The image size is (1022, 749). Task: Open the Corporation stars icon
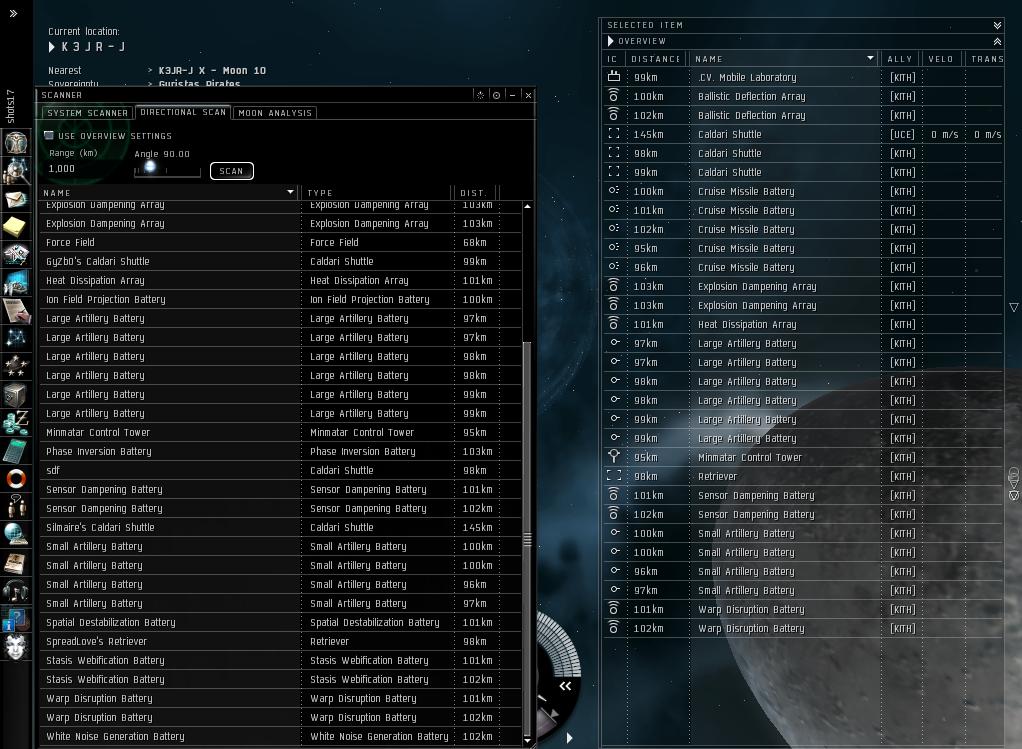click(16, 366)
